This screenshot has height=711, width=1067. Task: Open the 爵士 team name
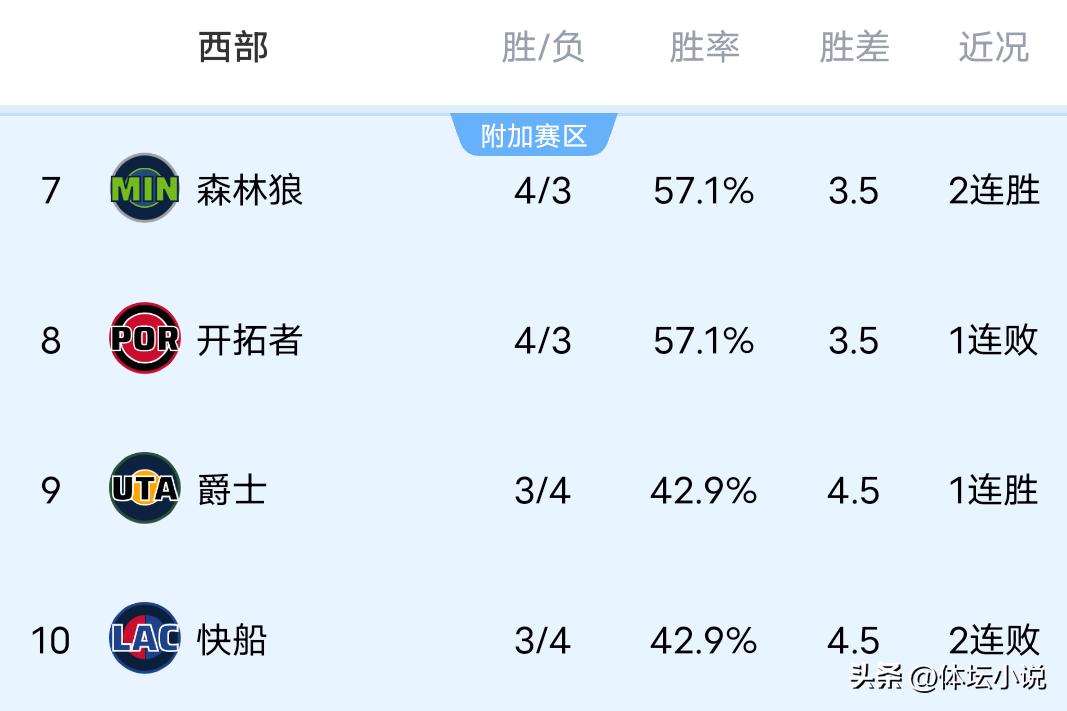[232, 490]
